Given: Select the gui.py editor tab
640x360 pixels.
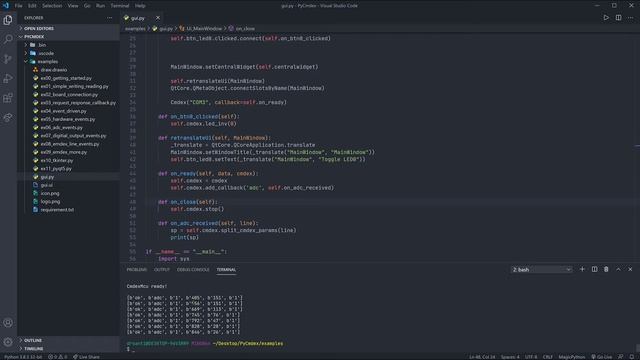Looking at the screenshot, I should coord(142,18).
